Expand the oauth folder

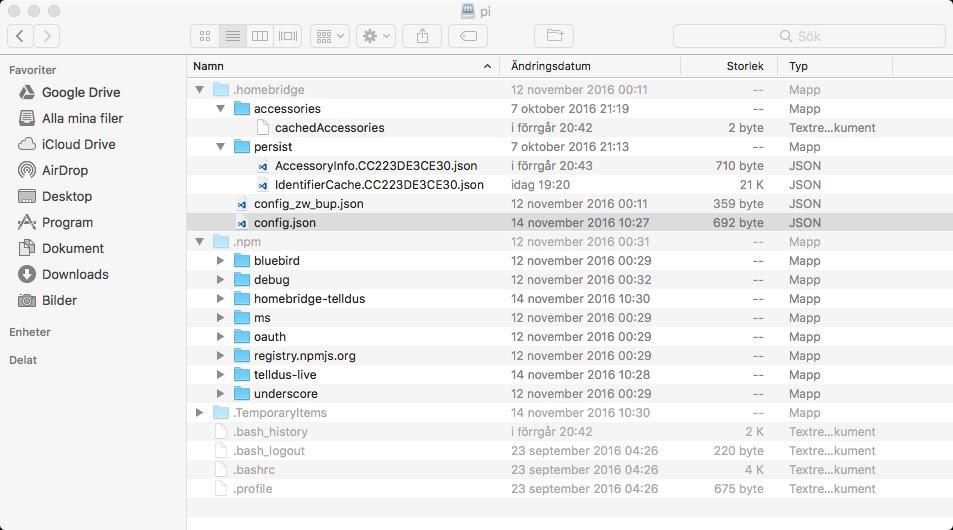pos(220,337)
